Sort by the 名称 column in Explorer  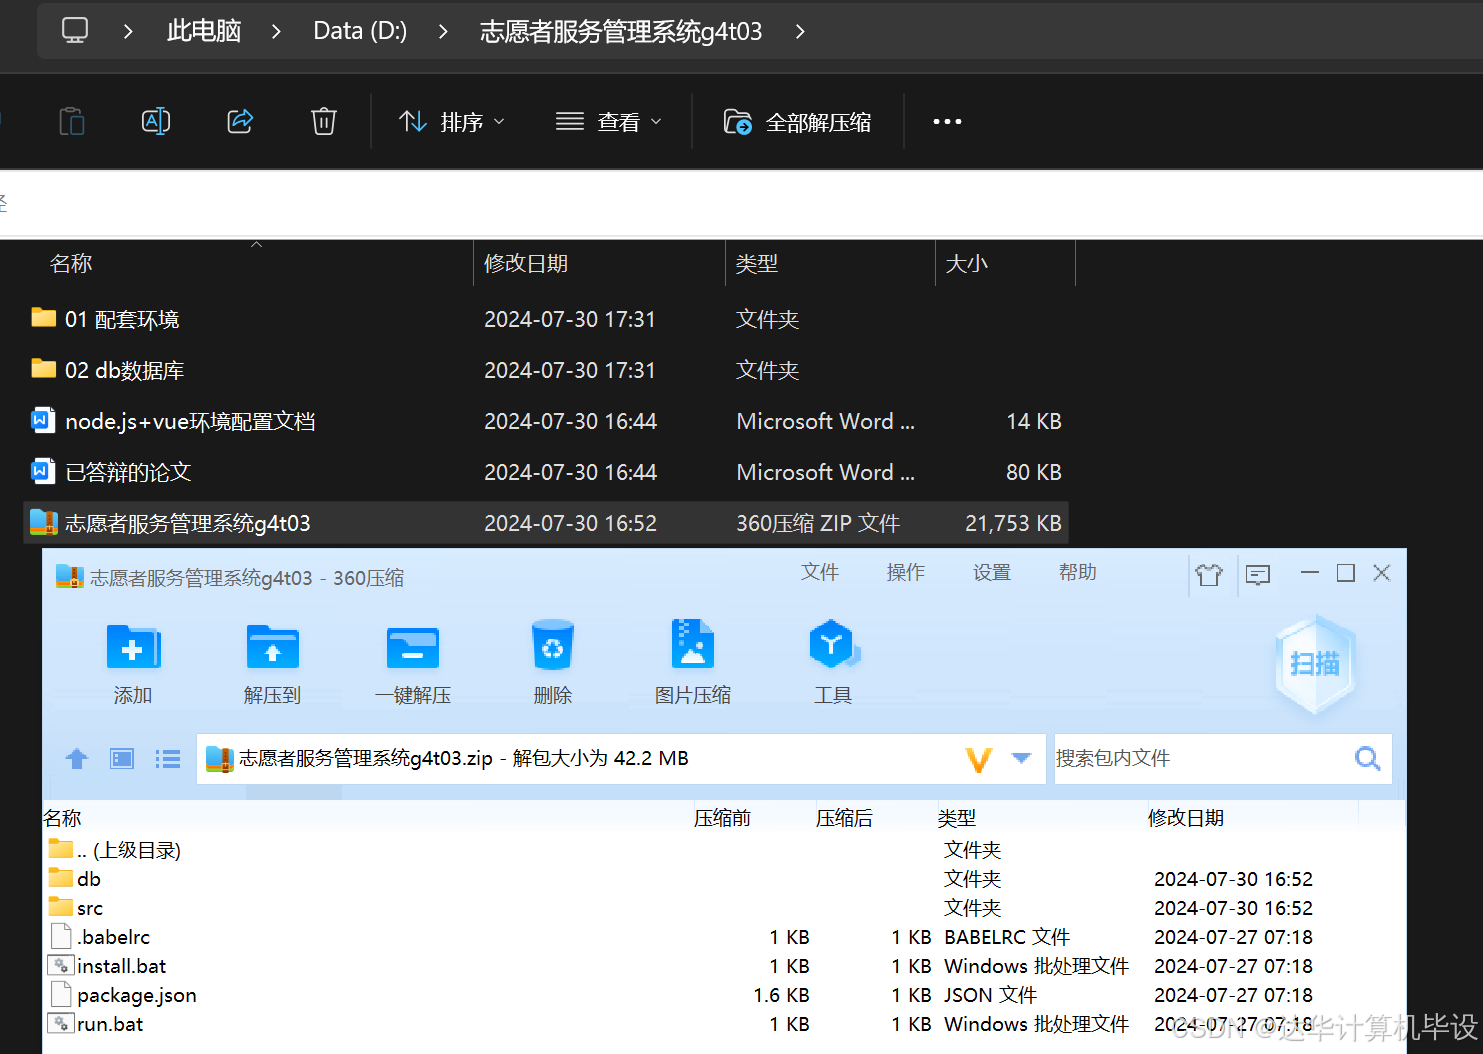click(x=71, y=263)
